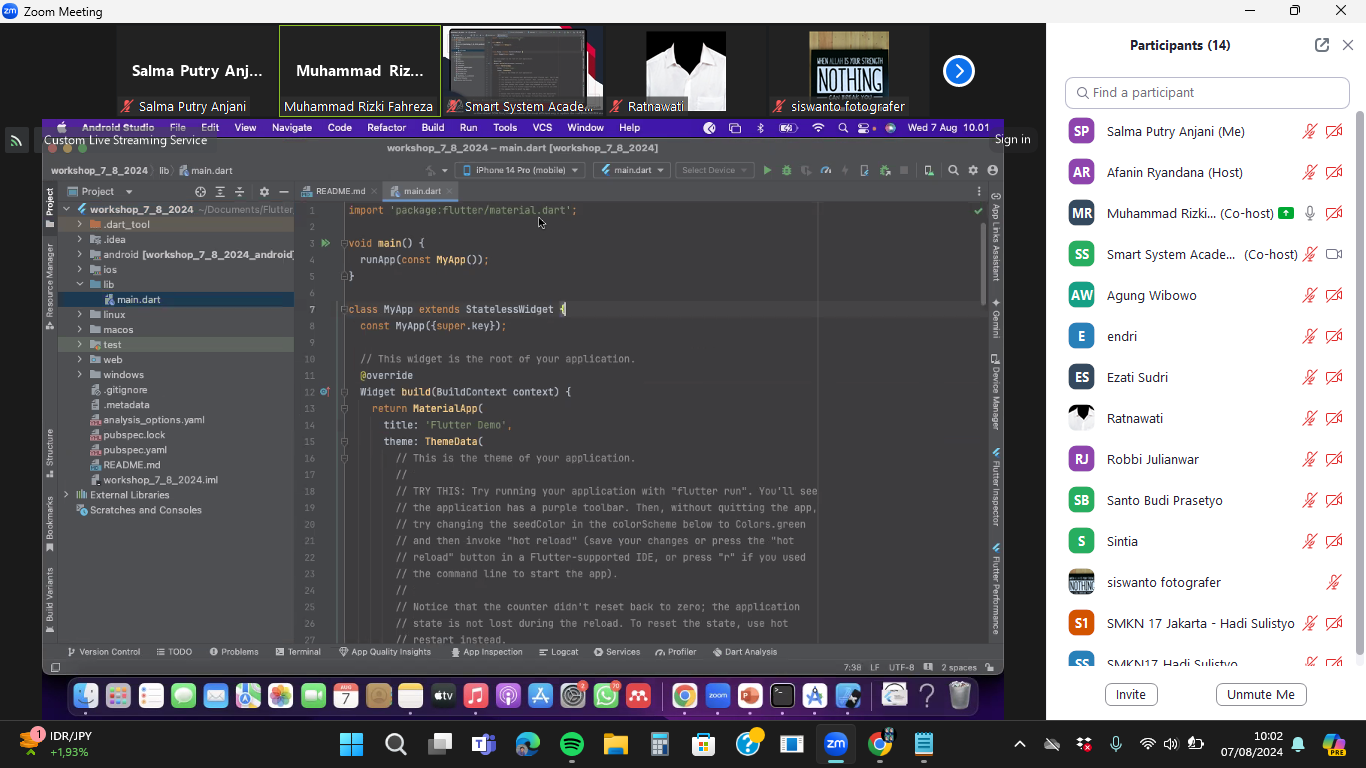Viewport: 1366px width, 768px height.
Task: Open the Navigate menu in Android Studio
Action: click(x=292, y=128)
